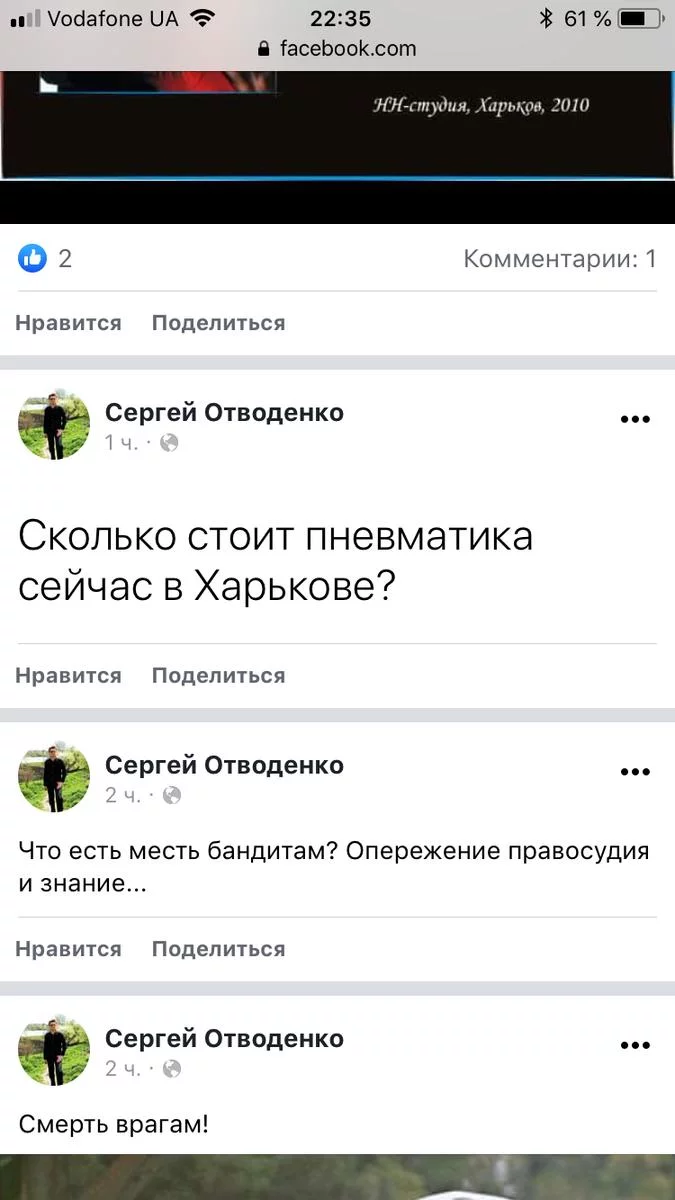Screen dimensions: 675x1200
Task: Open options menu on the revenge post
Action: [635, 771]
